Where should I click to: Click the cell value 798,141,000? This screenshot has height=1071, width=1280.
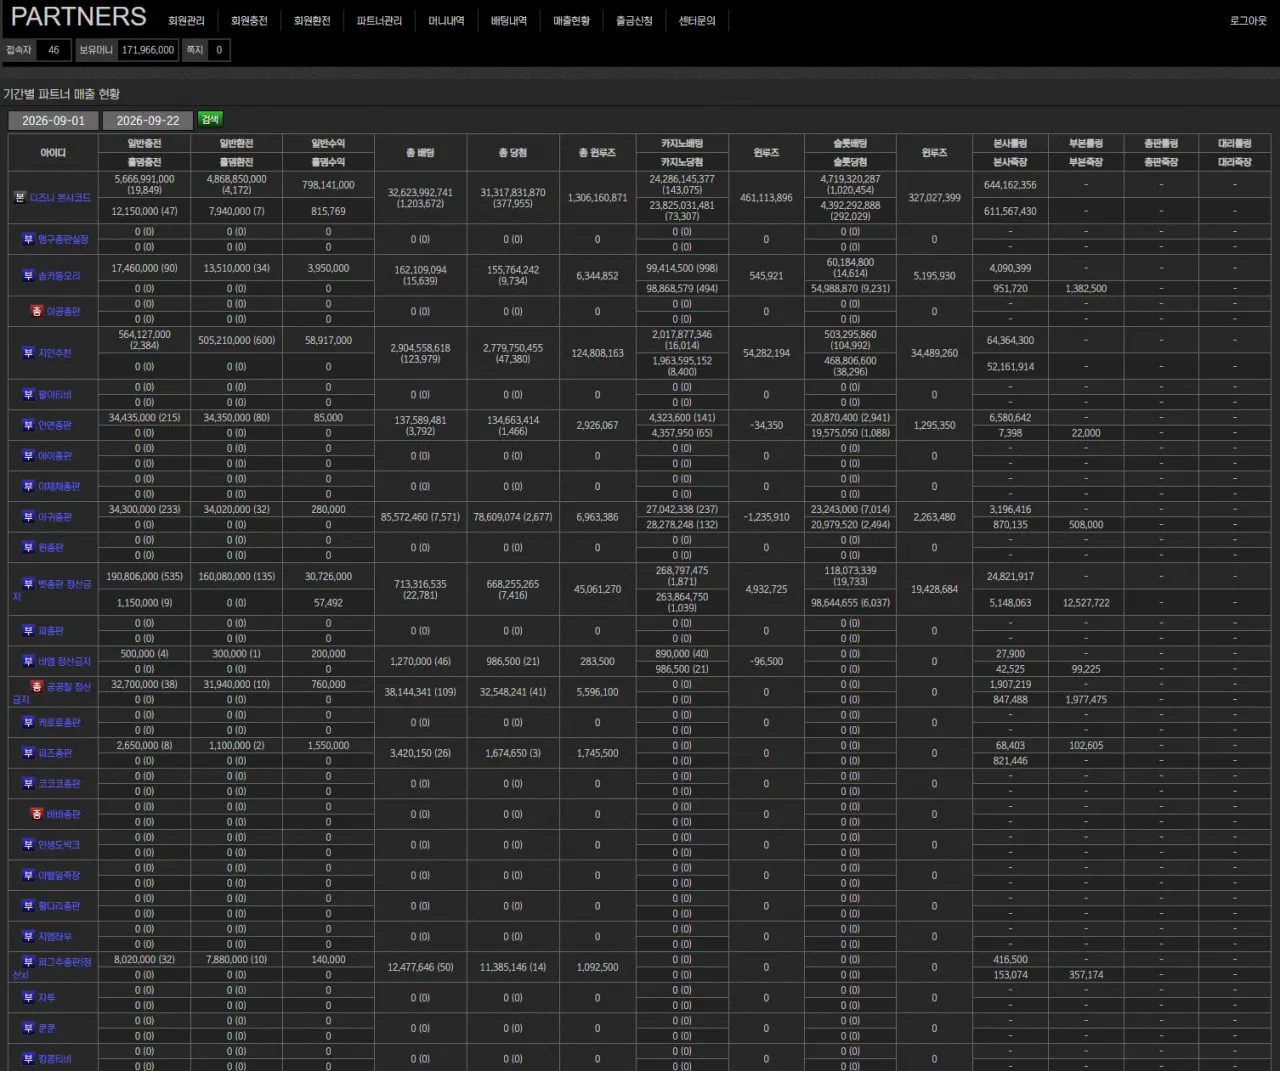point(328,185)
